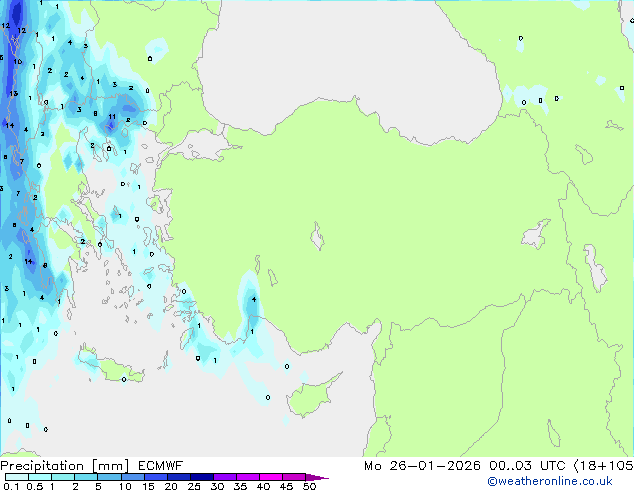
Task: Click the 'ECMWF' model label
Action: click(x=161, y=466)
